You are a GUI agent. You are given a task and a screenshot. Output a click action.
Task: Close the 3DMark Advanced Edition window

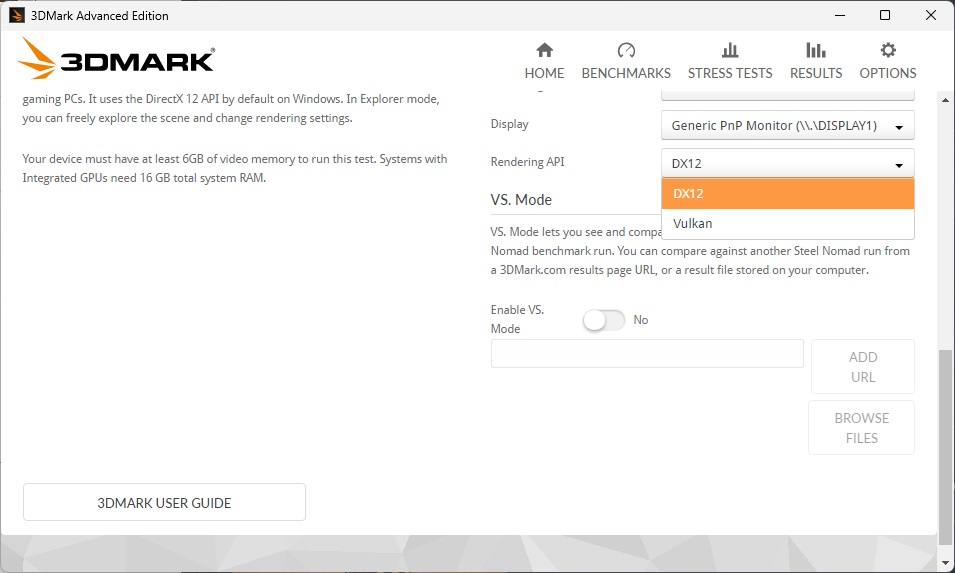(x=931, y=15)
